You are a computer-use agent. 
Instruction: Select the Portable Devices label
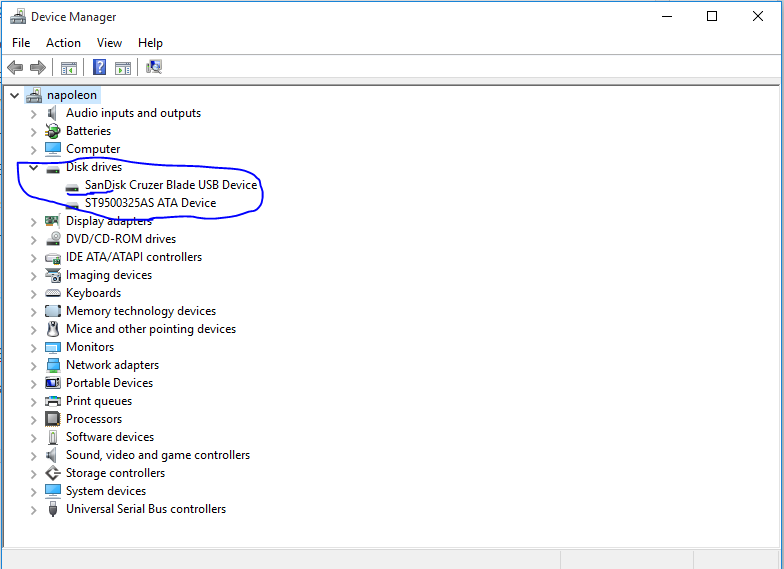tap(110, 383)
